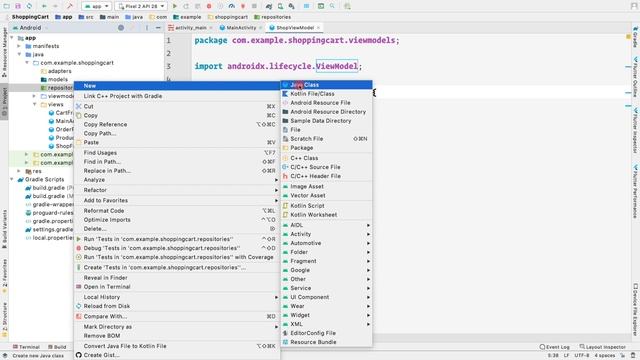Screen dimensions: 640x360
Task: Click the 4 spaces indent status item
Action: (604, 356)
